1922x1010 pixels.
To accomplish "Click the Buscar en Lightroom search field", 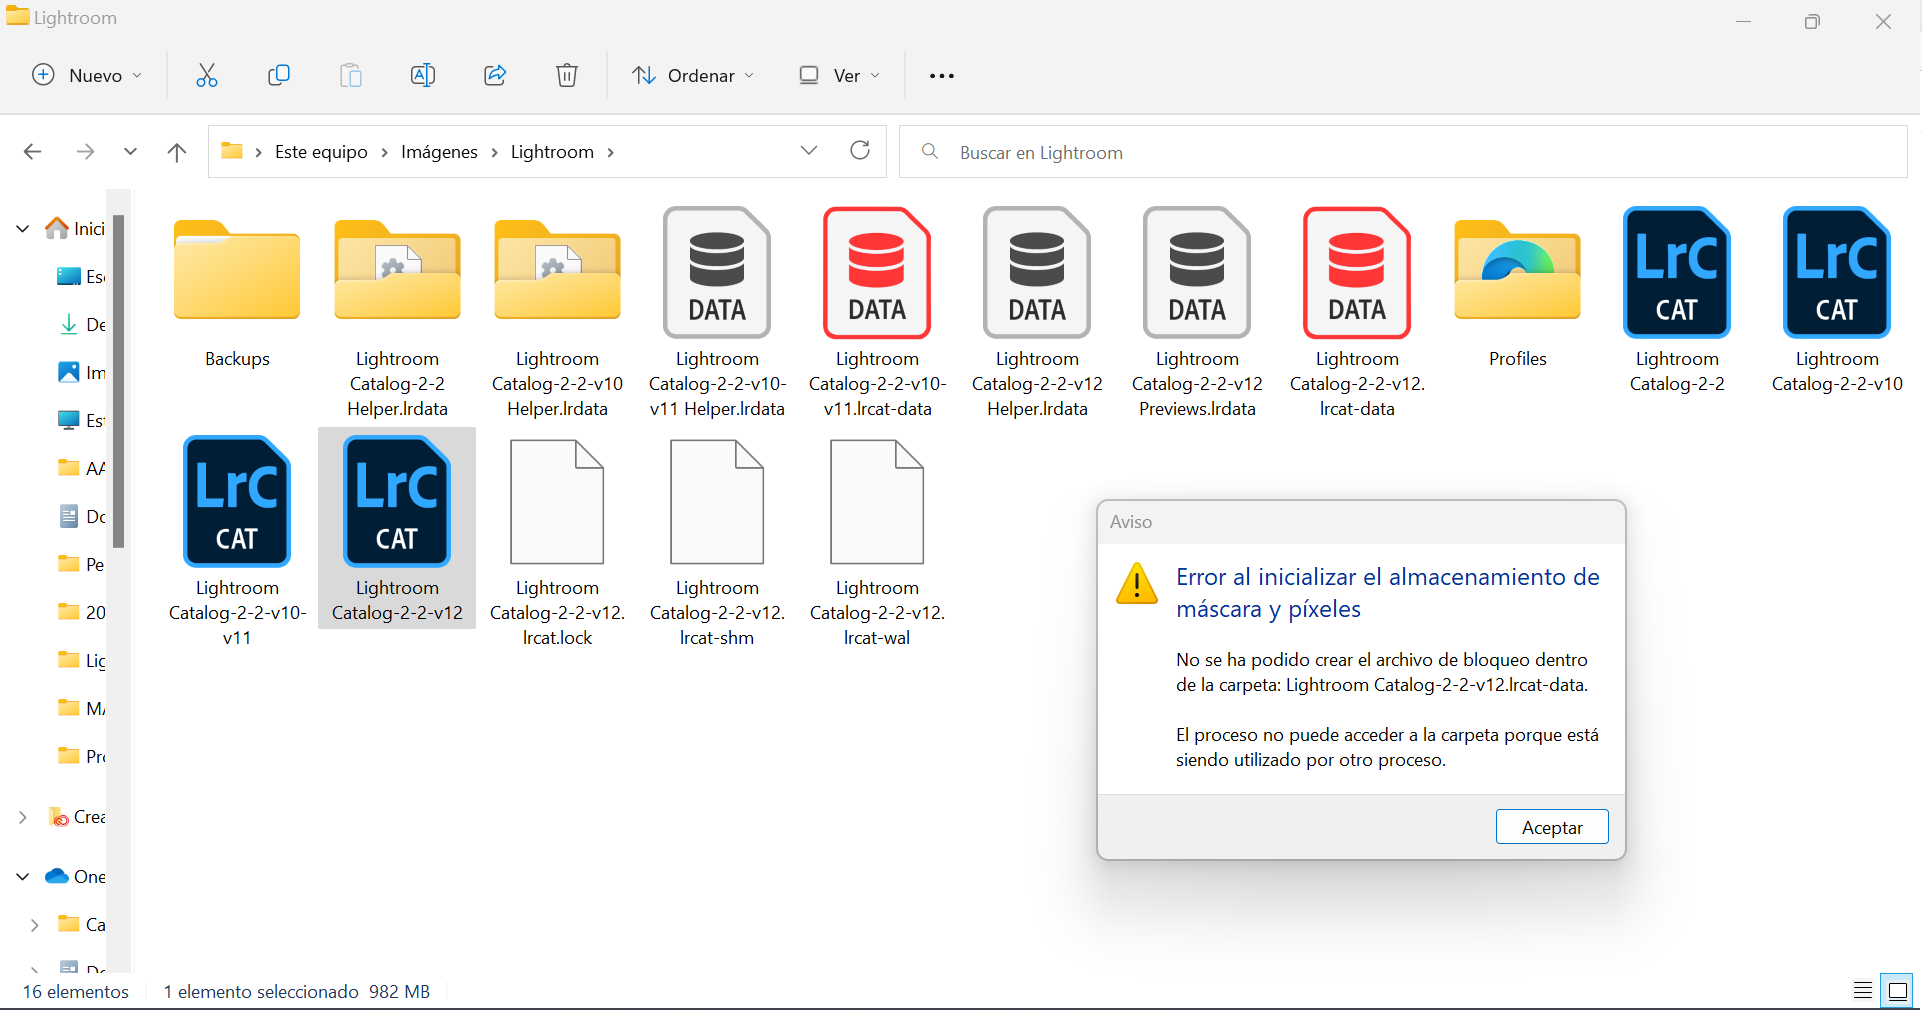I will click(x=1403, y=152).
